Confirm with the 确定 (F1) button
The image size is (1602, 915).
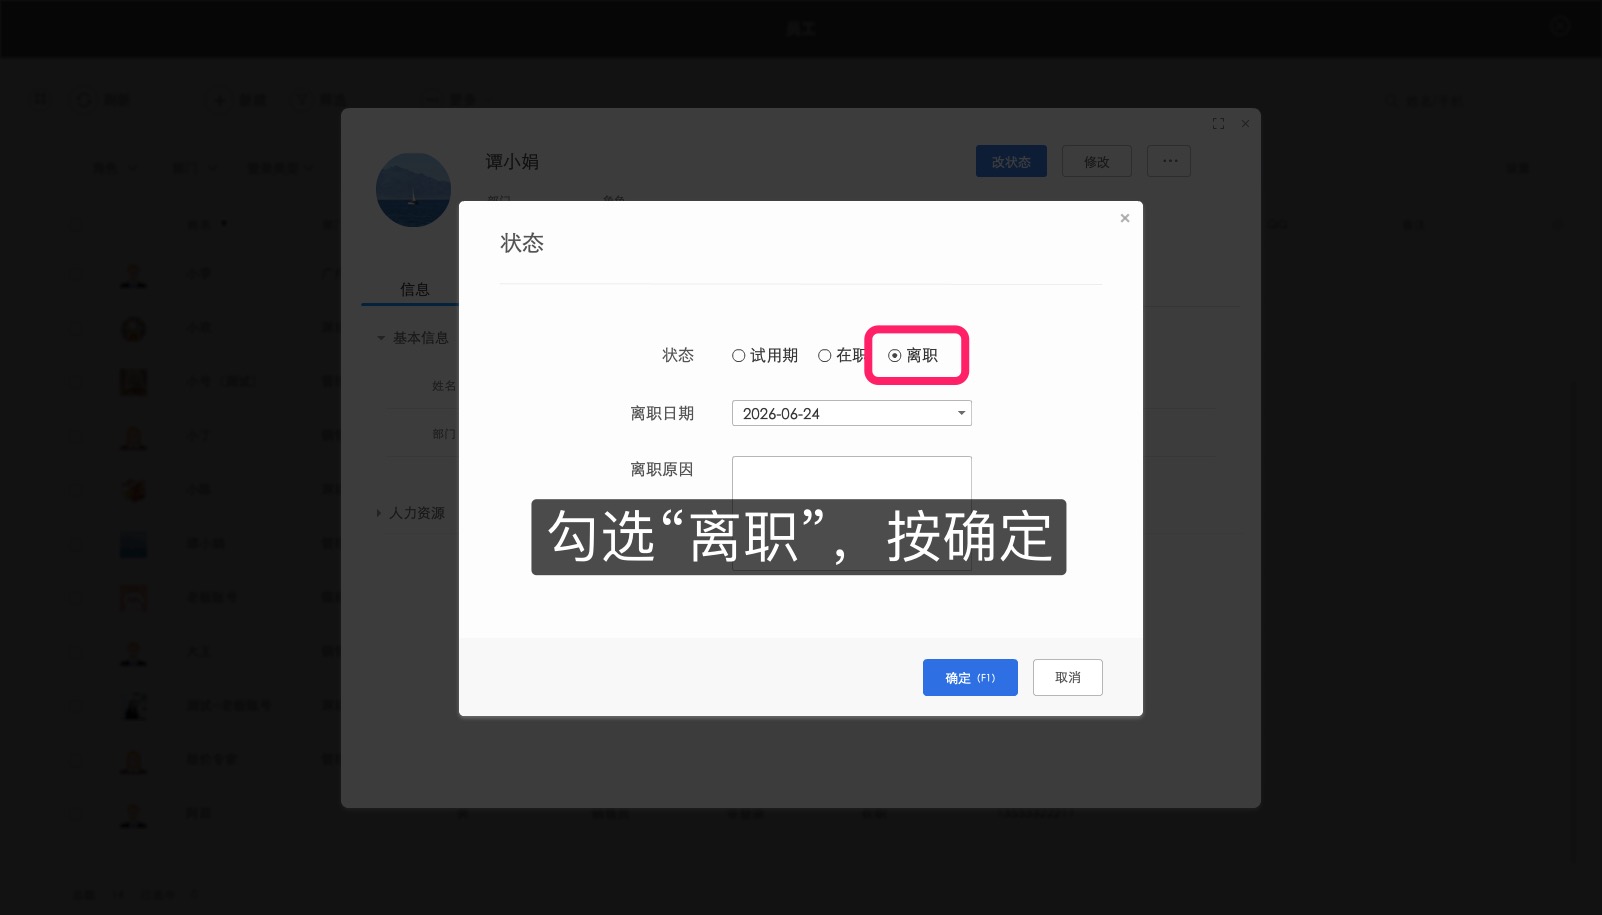[x=970, y=677]
